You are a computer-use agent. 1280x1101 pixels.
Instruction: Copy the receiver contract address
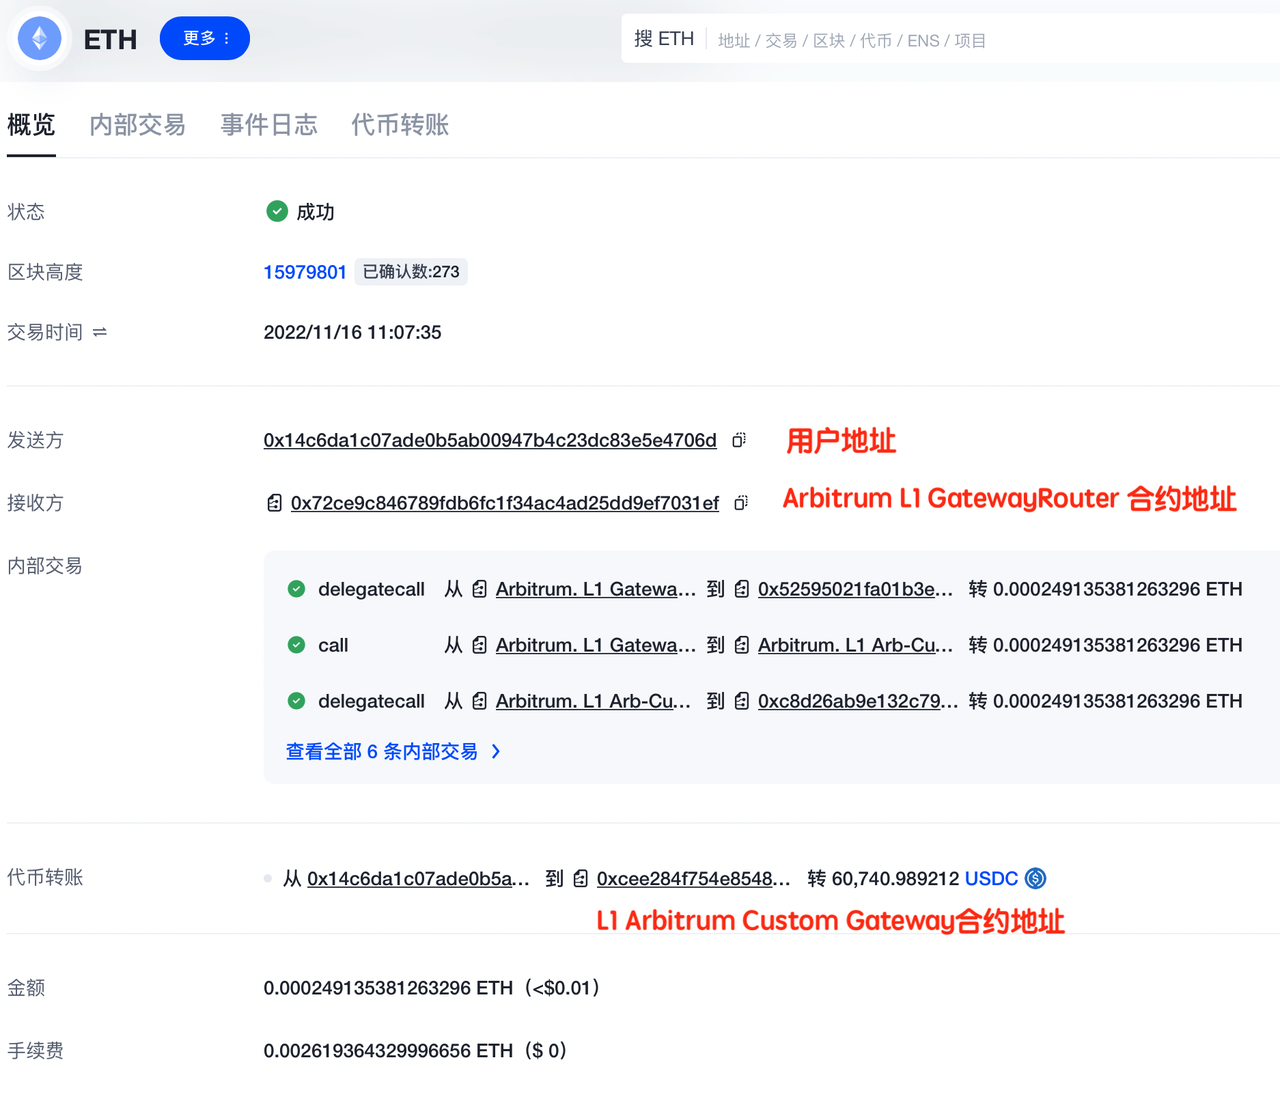[x=741, y=503]
